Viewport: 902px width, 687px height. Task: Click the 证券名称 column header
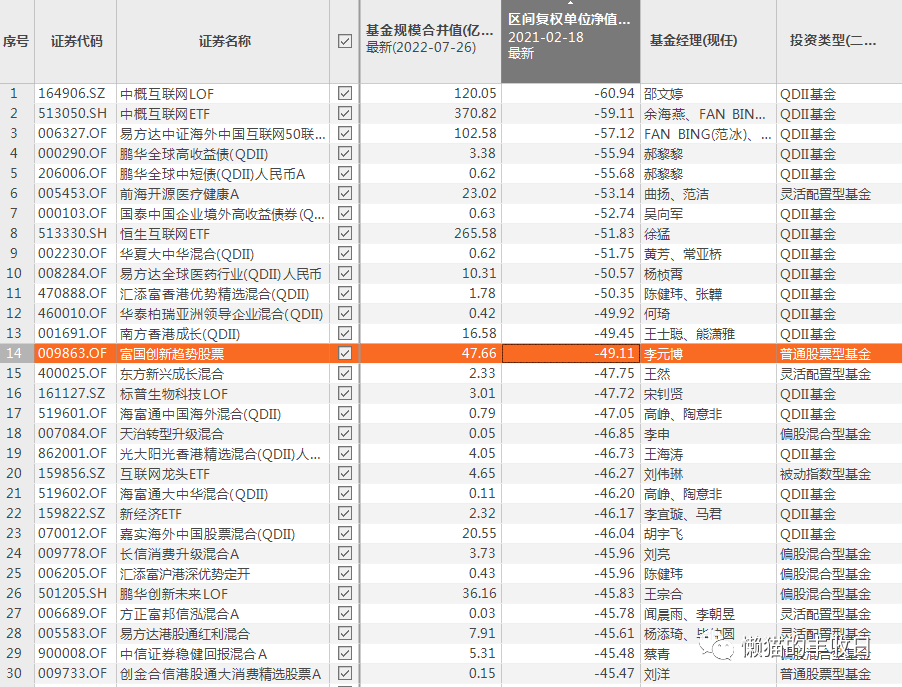pyautogui.click(x=223, y=41)
